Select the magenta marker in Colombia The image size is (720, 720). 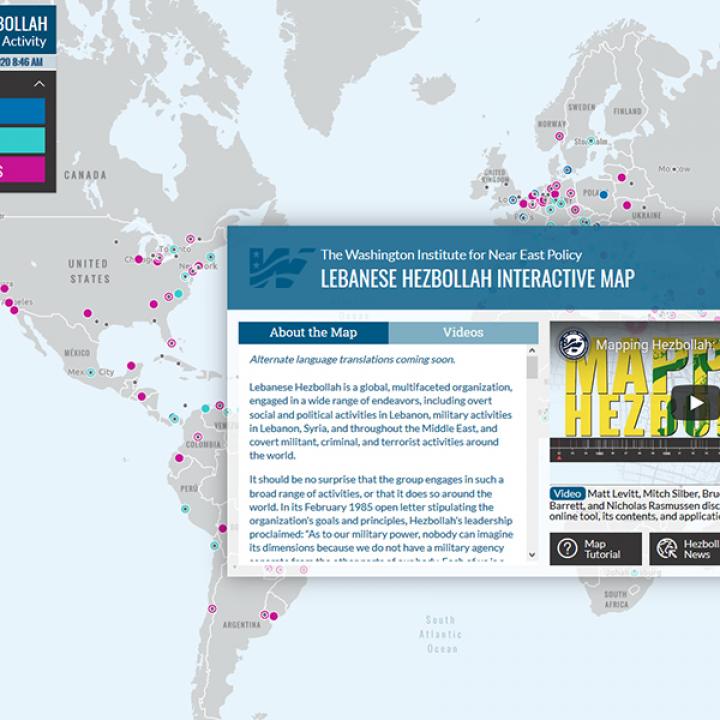(x=197, y=437)
